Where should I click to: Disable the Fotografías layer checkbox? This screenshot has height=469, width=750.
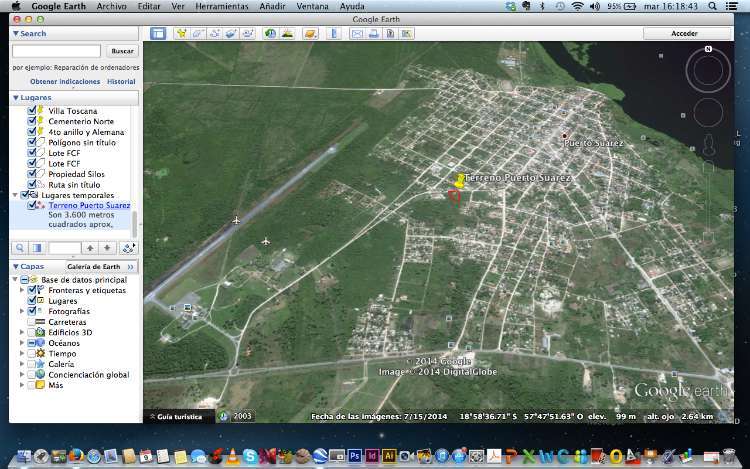pyautogui.click(x=33, y=311)
